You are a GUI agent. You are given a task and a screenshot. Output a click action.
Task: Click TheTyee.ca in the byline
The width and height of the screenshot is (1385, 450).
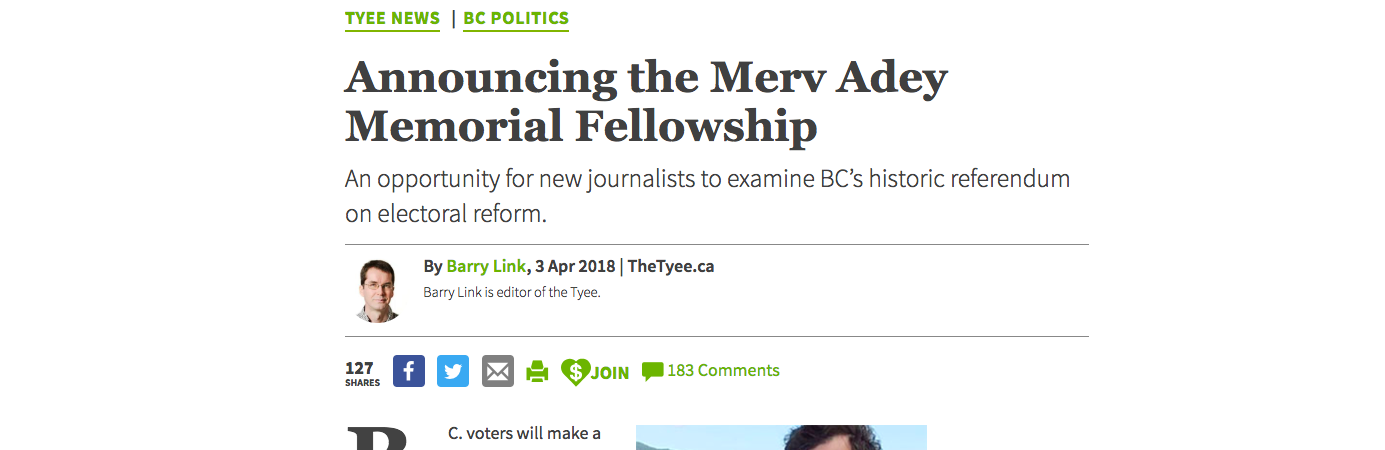[671, 266]
